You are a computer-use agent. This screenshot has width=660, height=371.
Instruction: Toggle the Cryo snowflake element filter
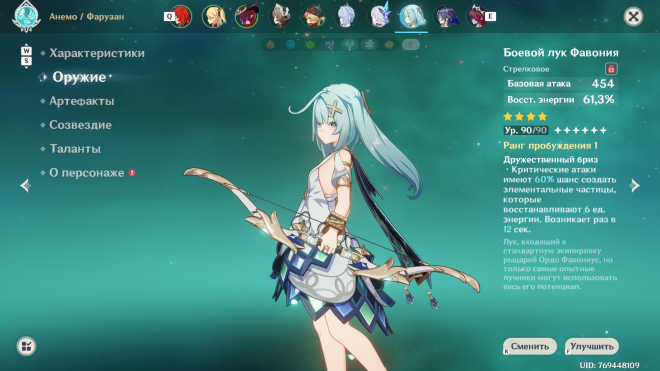(369, 44)
